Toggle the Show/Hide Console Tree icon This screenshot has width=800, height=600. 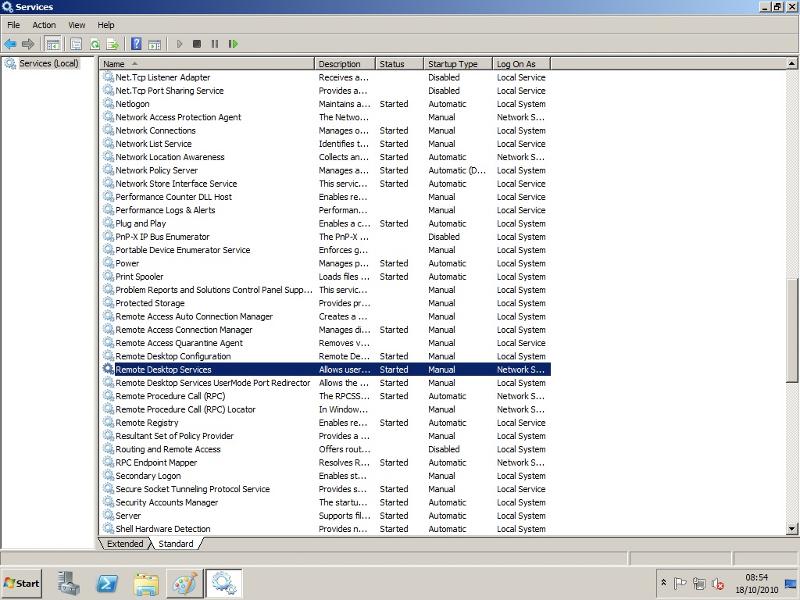pyautogui.click(x=53, y=44)
